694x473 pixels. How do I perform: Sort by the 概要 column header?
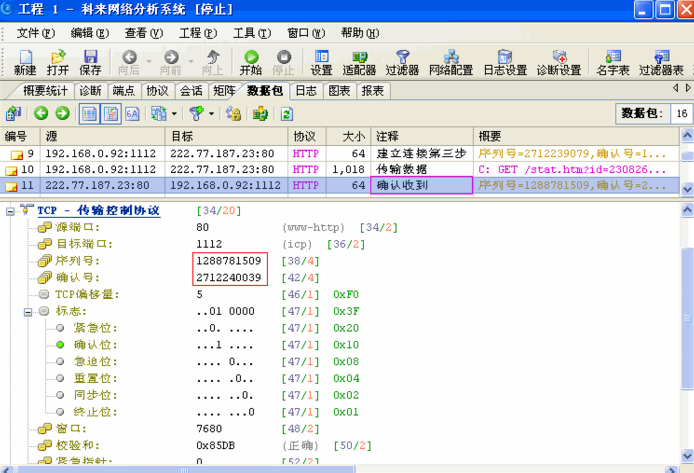click(x=576, y=136)
